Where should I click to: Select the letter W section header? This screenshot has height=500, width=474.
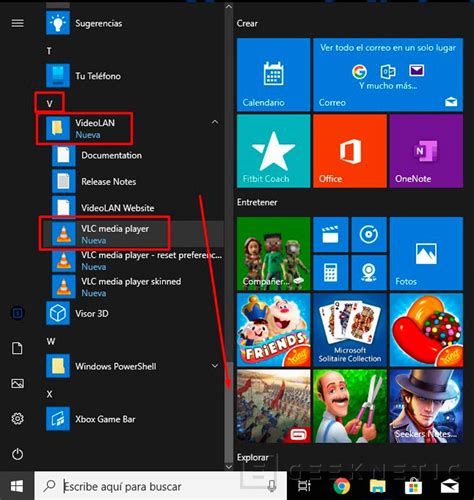51,341
